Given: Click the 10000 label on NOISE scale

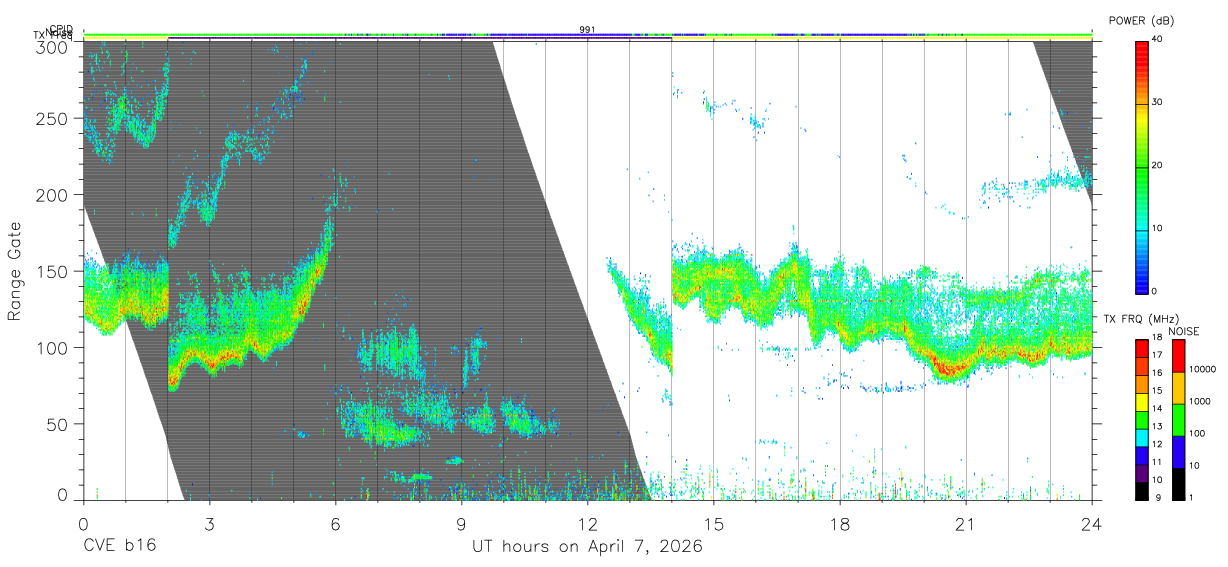Looking at the screenshot, I should point(1203,369).
